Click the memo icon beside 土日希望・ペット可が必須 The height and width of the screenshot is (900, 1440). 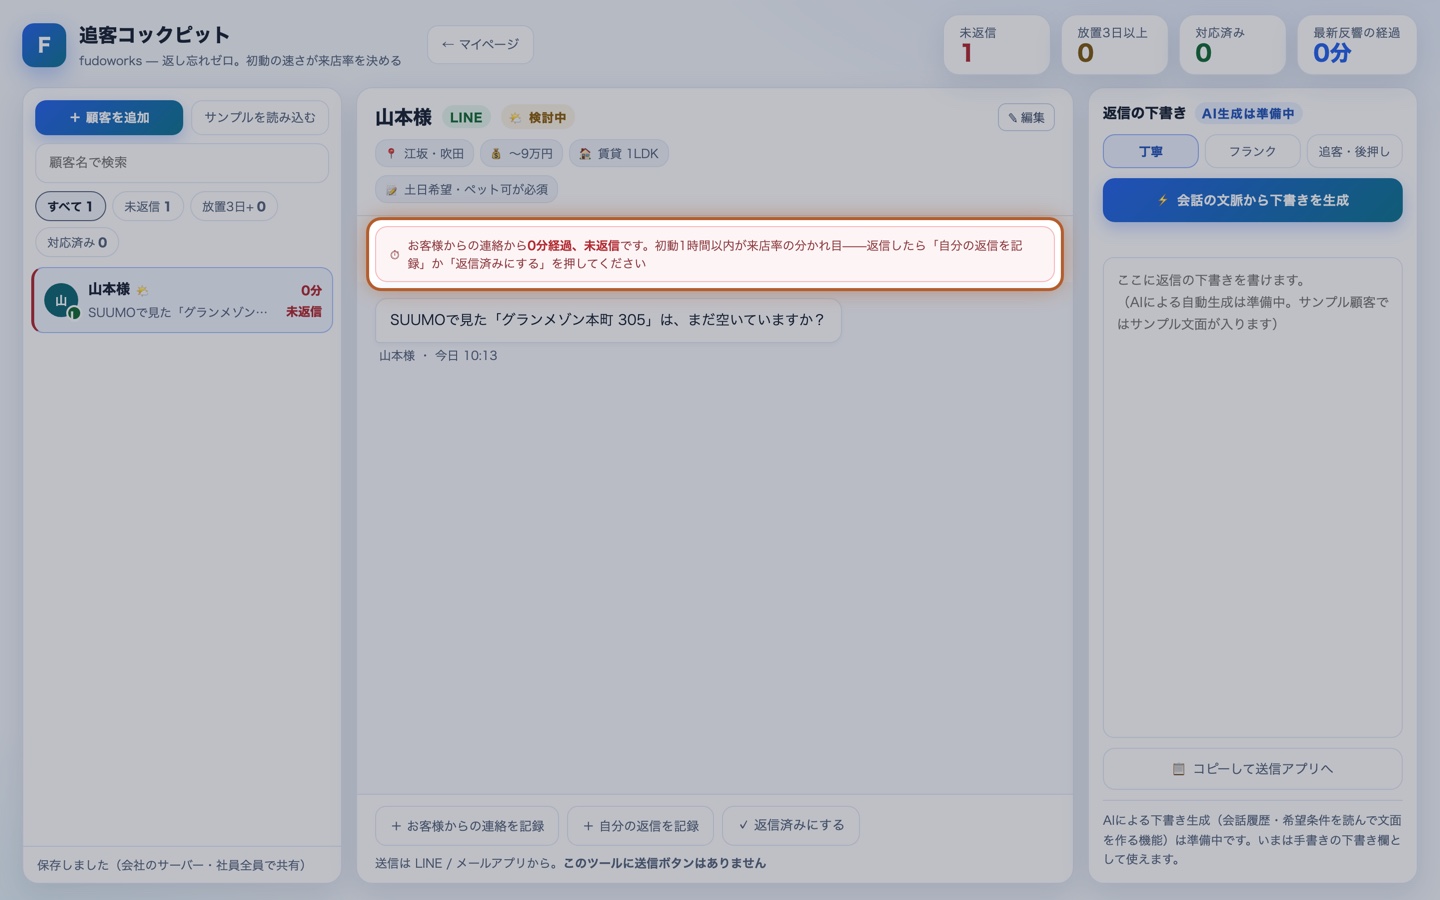point(391,190)
